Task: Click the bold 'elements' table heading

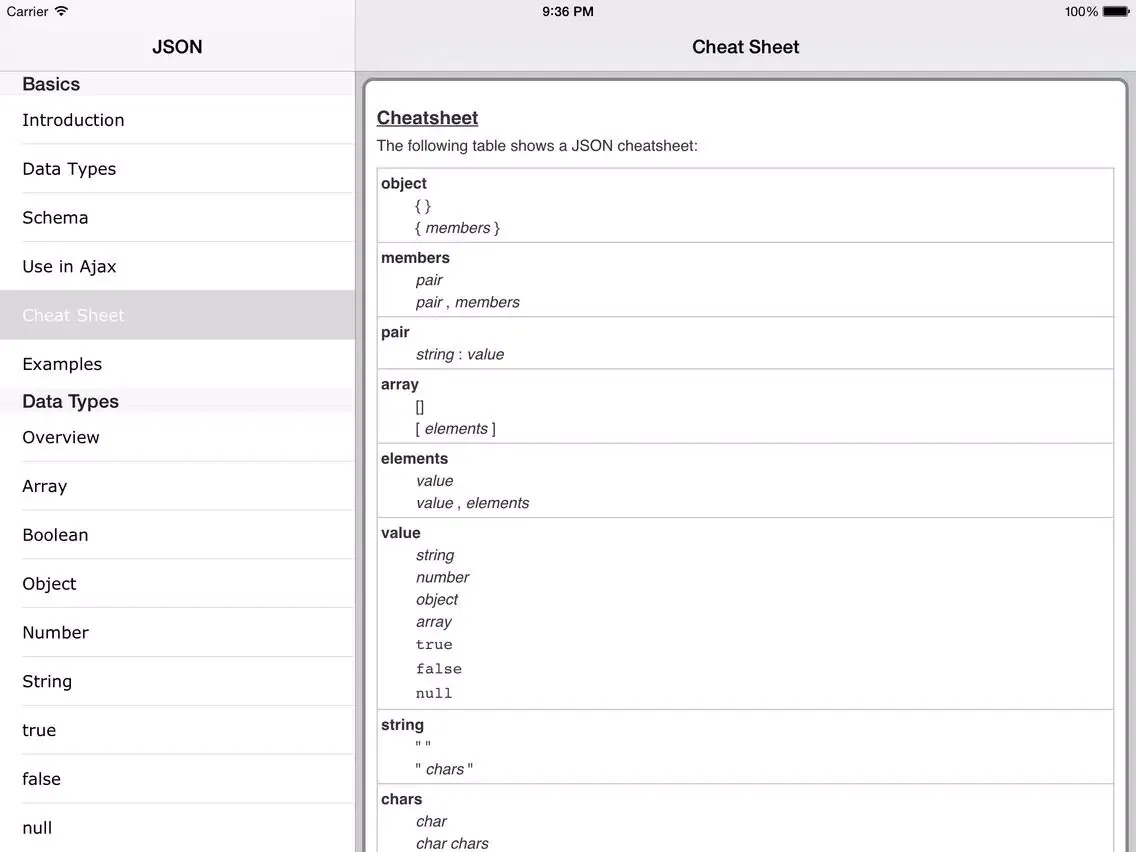Action: pos(414,459)
